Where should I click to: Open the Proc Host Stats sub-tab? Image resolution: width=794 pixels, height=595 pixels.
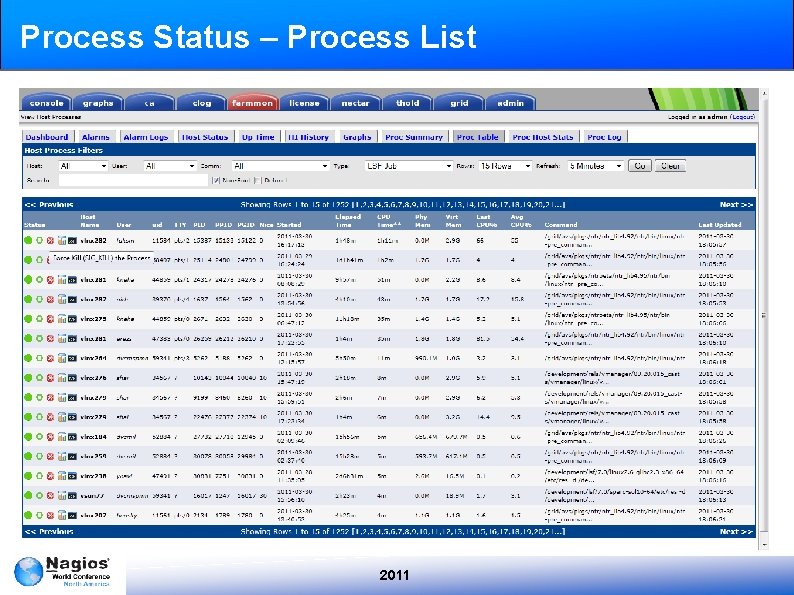tap(543, 137)
